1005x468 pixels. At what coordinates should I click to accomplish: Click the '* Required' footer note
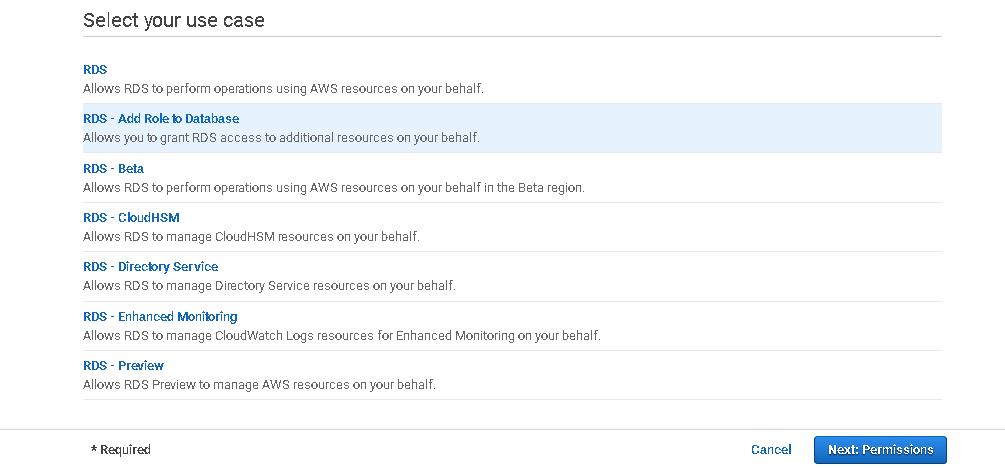(121, 450)
